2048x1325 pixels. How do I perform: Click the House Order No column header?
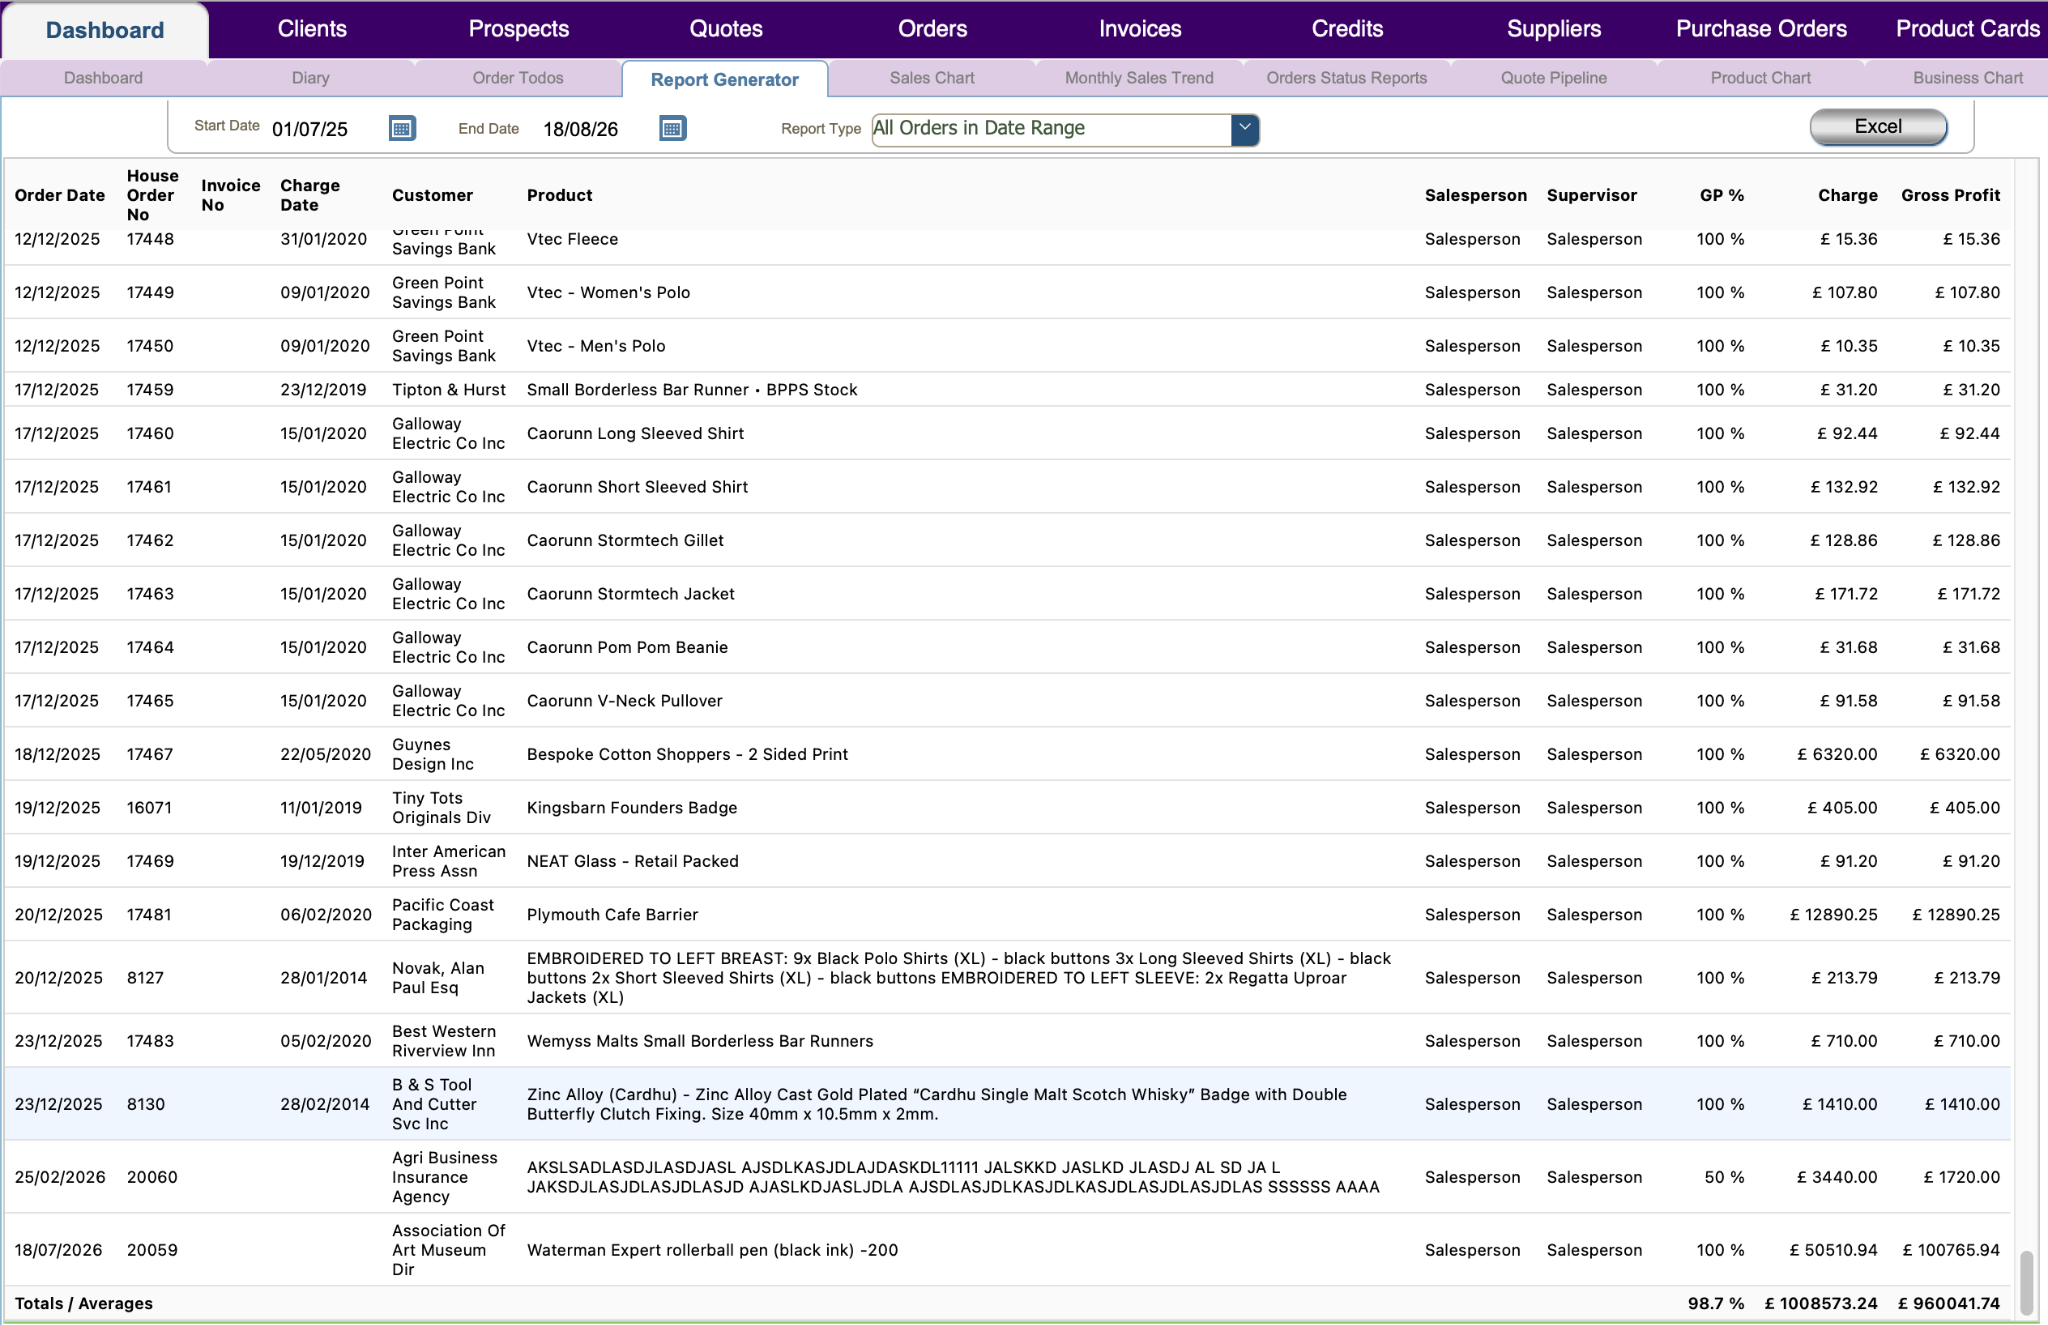coord(152,195)
